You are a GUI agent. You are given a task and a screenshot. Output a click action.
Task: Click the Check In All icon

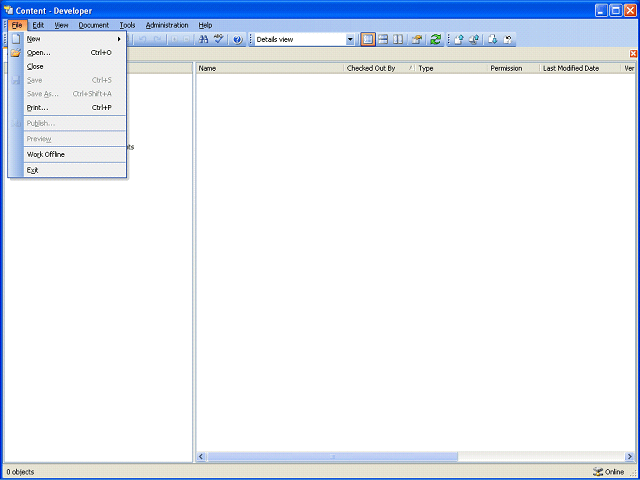474,40
